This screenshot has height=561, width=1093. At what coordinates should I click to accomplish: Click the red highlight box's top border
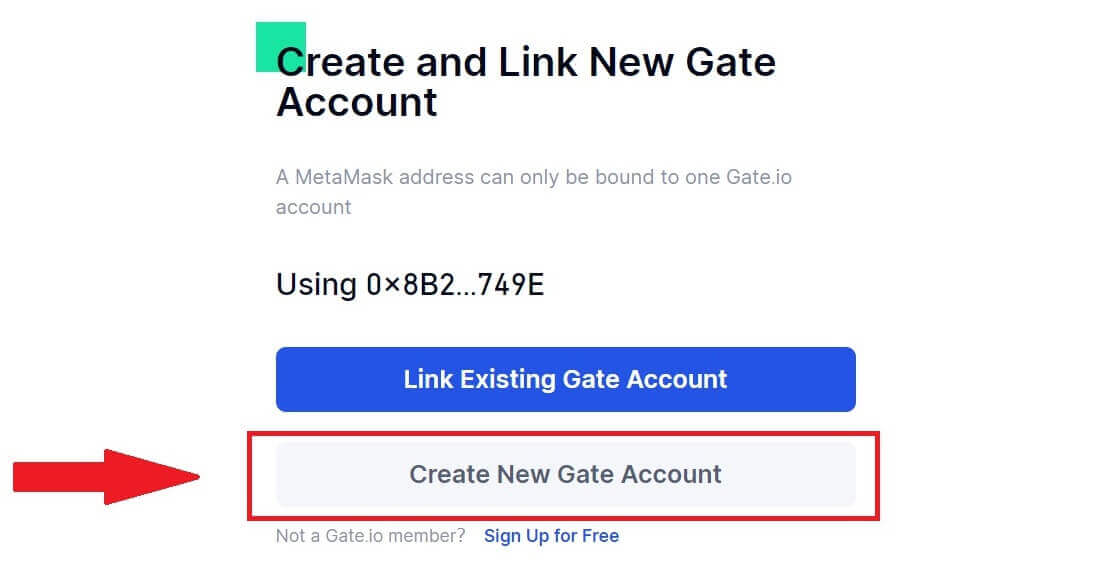tap(565, 434)
